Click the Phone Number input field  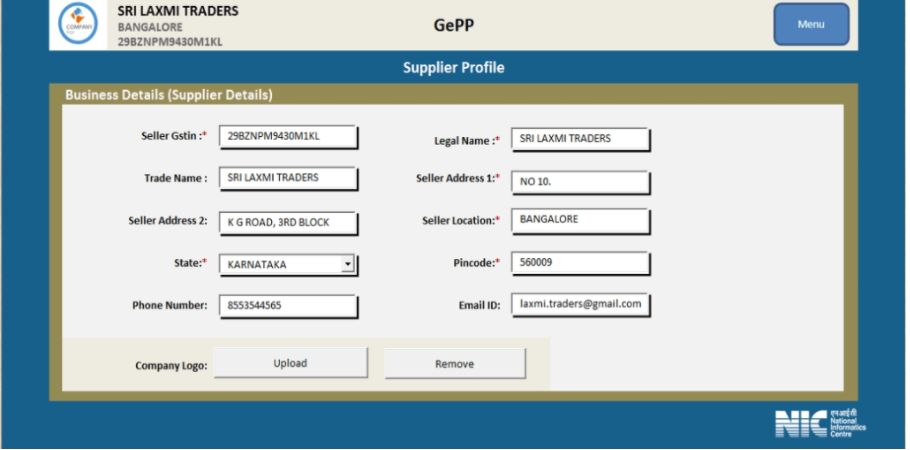tap(288, 306)
